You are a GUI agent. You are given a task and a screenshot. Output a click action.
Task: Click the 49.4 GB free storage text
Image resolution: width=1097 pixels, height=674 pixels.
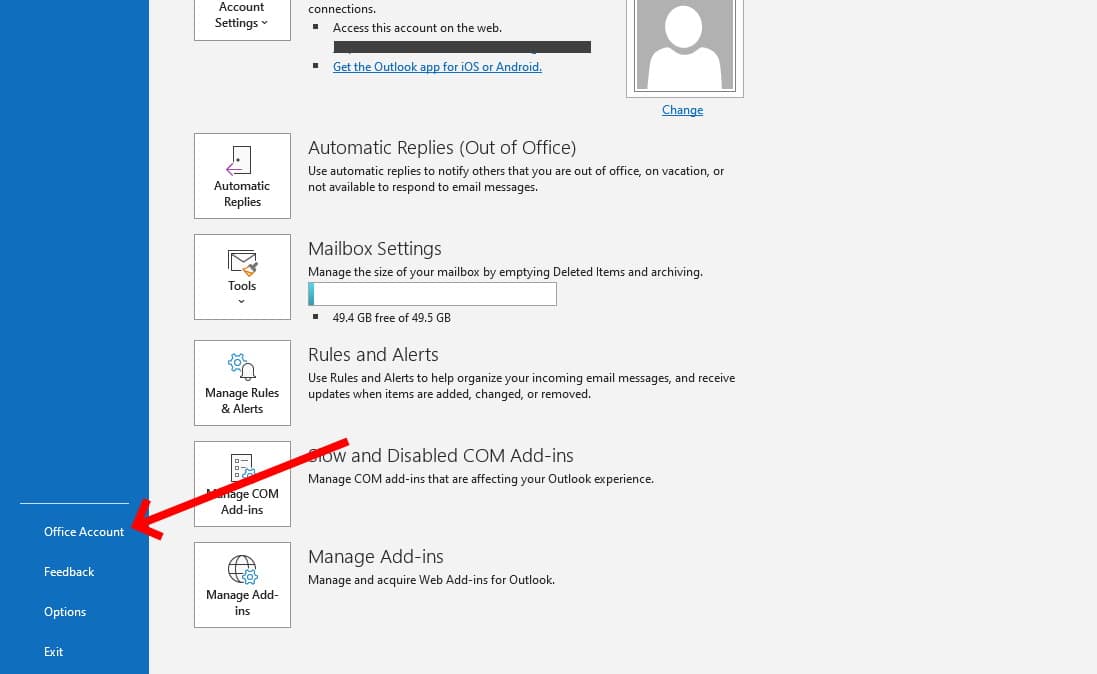coord(390,317)
